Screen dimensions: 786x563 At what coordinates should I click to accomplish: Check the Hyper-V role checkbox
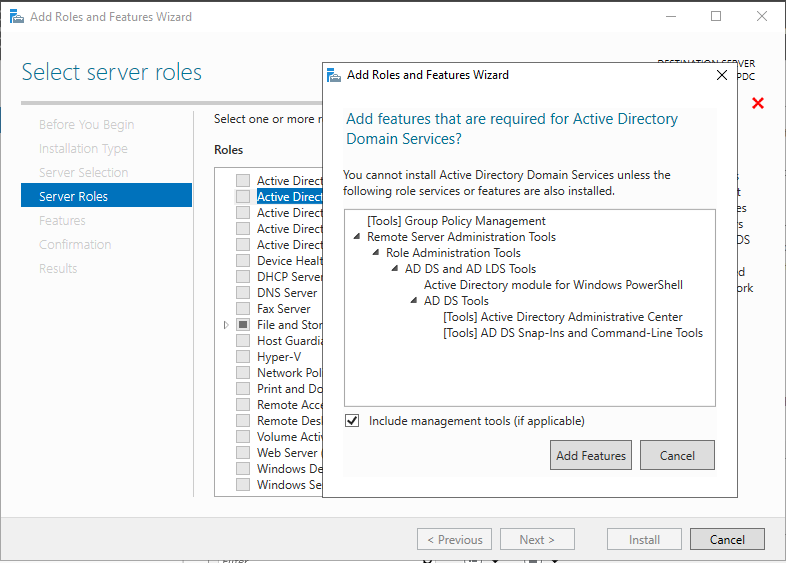243,357
